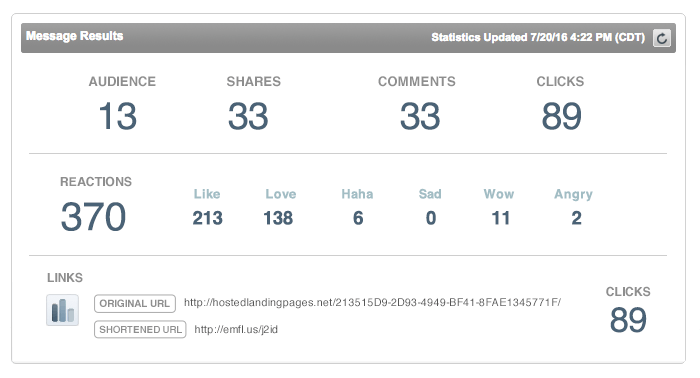Image resolution: width=700 pixels, height=378 pixels.
Task: Click the Message Results panel title
Action: (75, 36)
